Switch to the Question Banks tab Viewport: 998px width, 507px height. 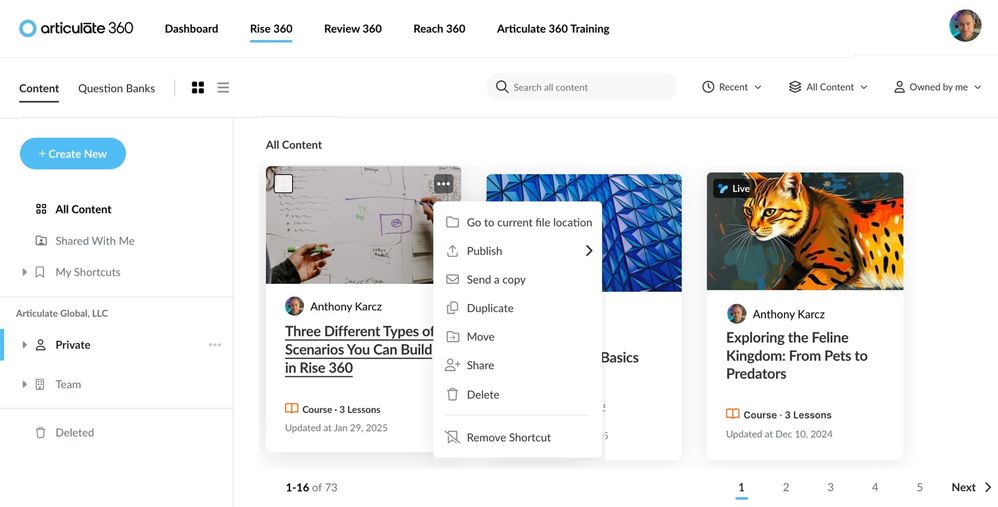point(116,88)
